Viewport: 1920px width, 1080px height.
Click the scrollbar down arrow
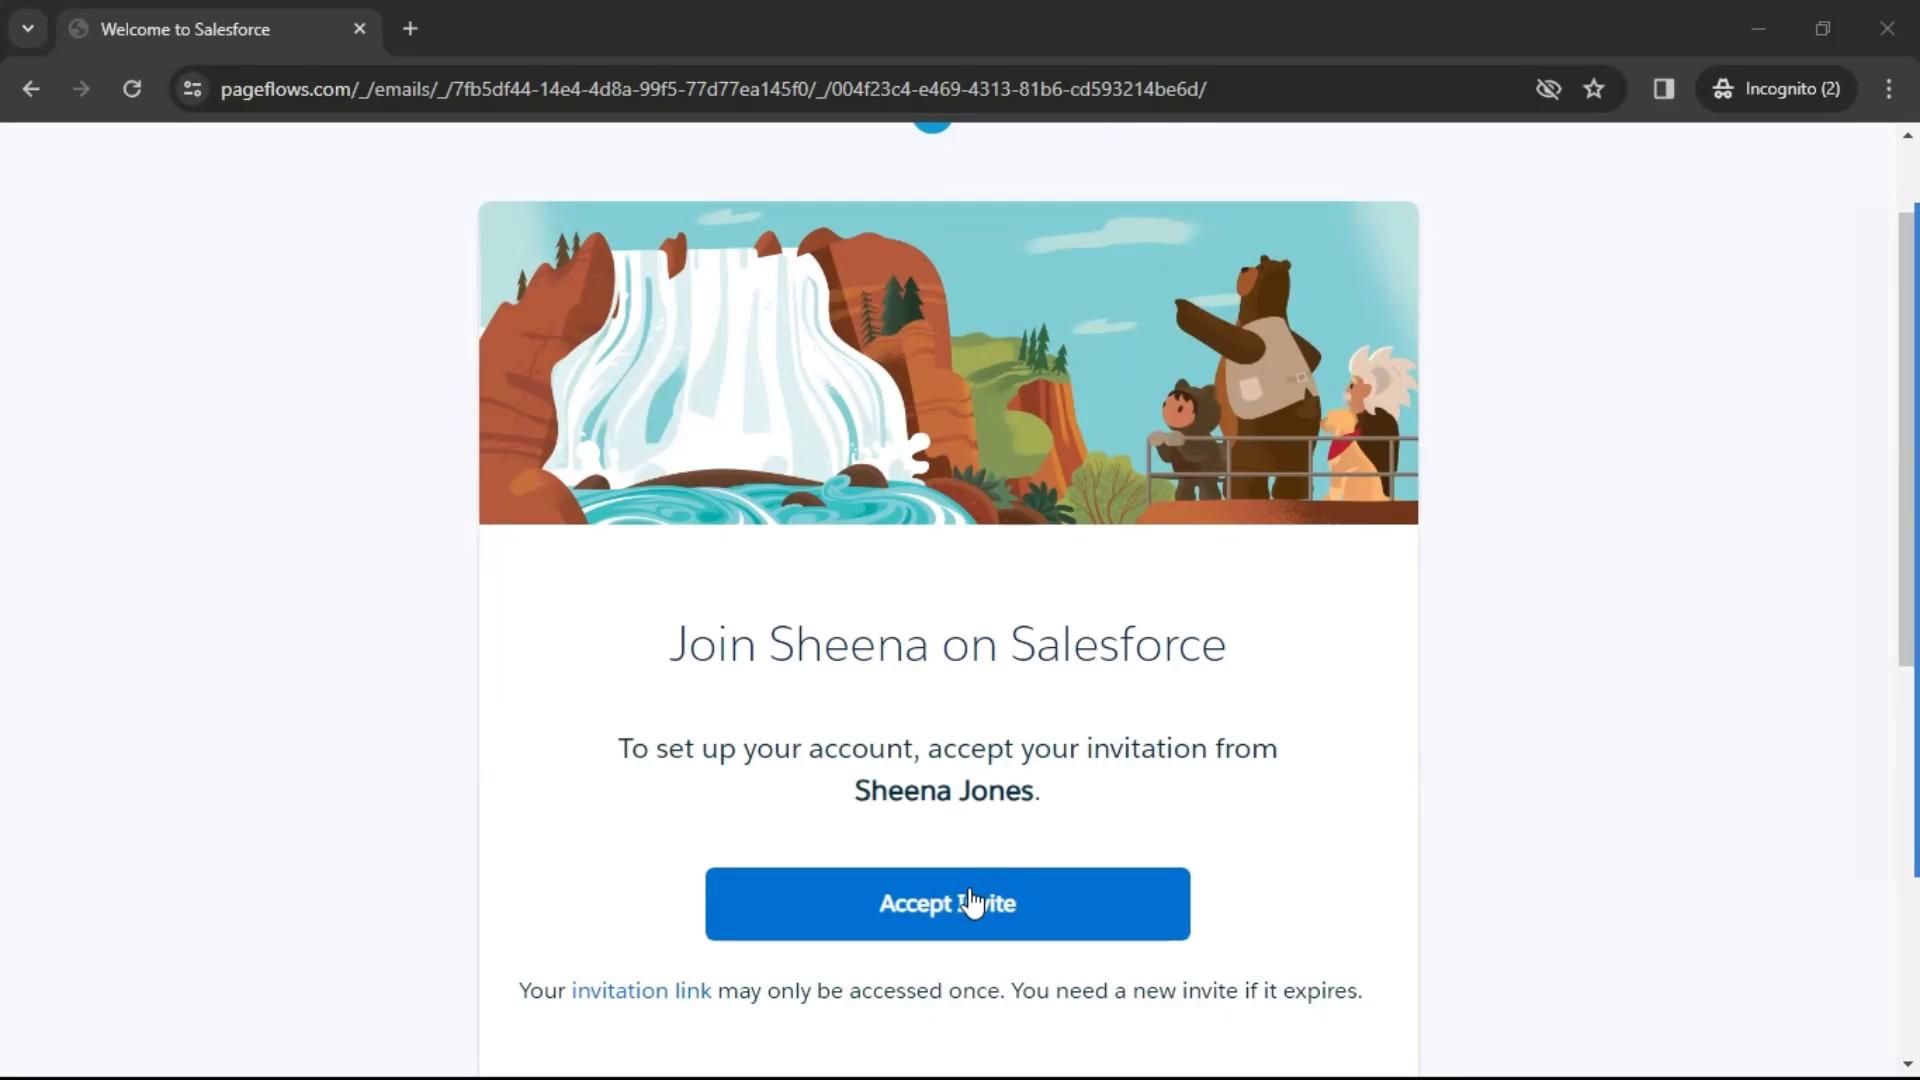click(x=1907, y=1065)
